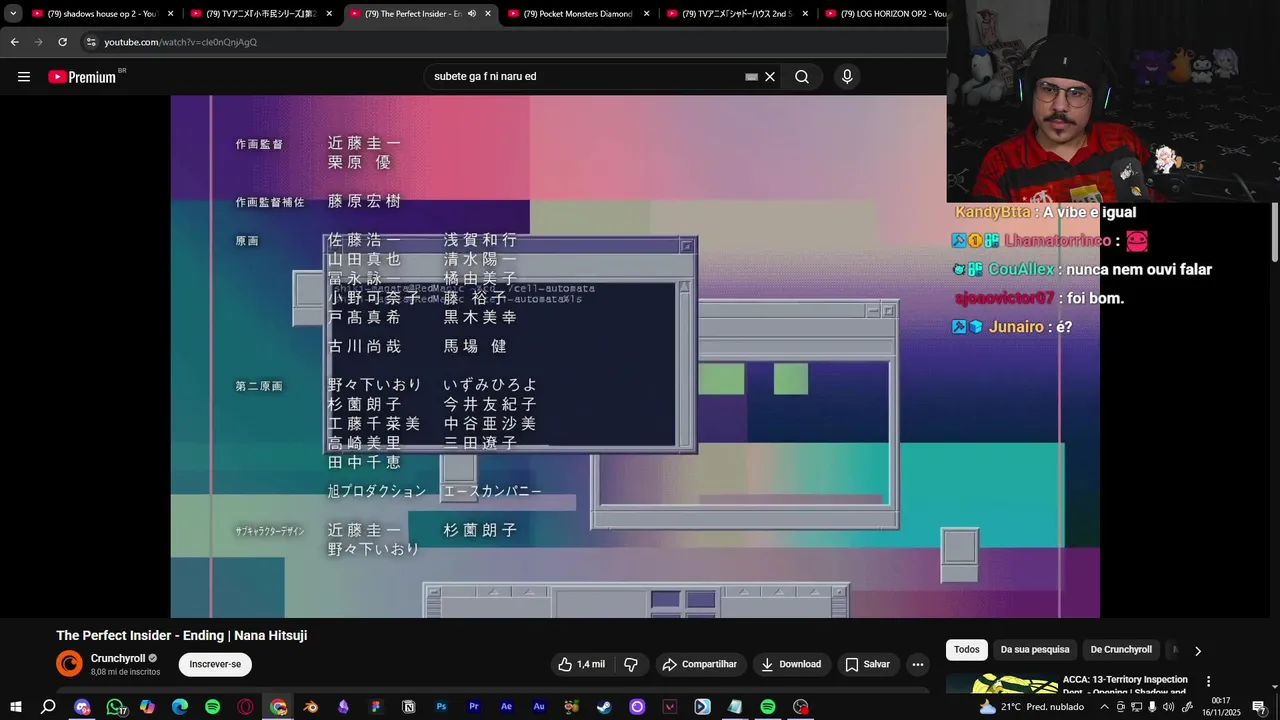Open Figma from the taskbar
The width and height of the screenshot is (1280, 720).
[376, 707]
